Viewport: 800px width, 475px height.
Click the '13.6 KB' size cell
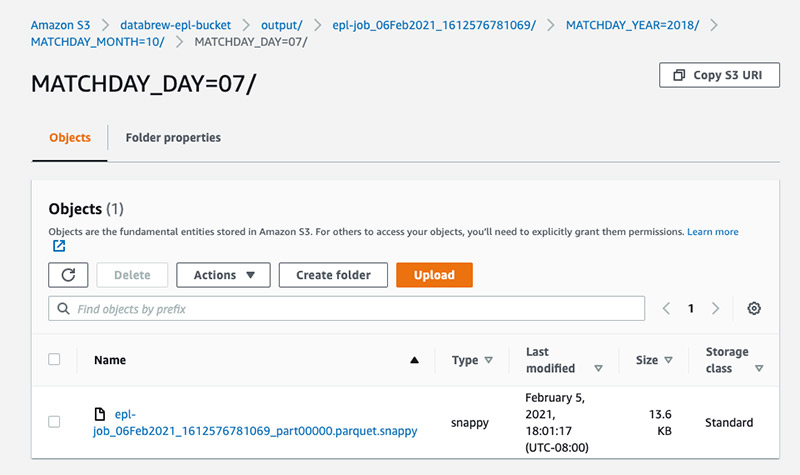tap(660, 422)
